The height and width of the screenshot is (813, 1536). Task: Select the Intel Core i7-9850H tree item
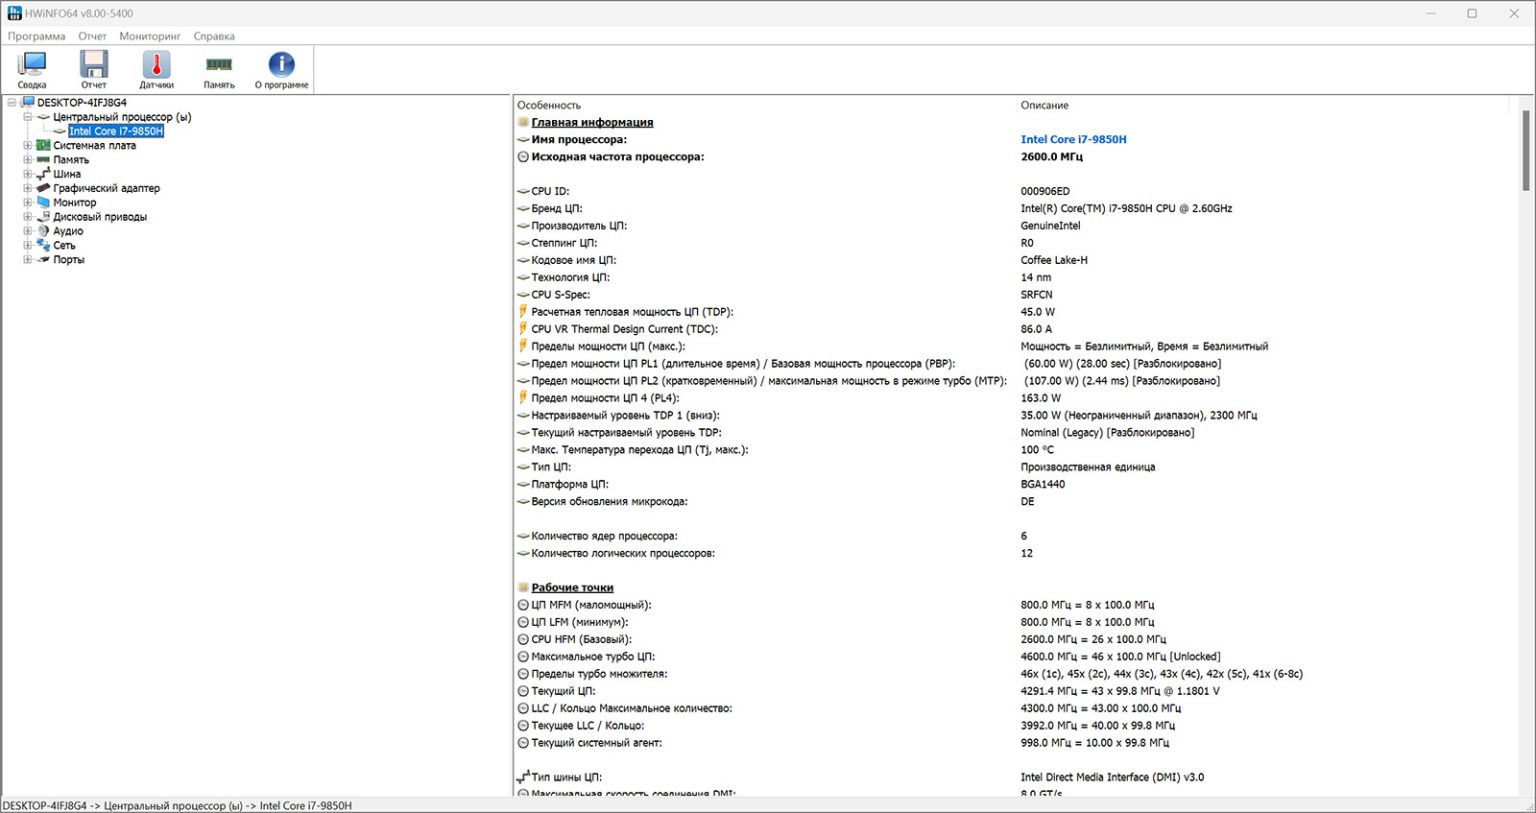(x=115, y=131)
